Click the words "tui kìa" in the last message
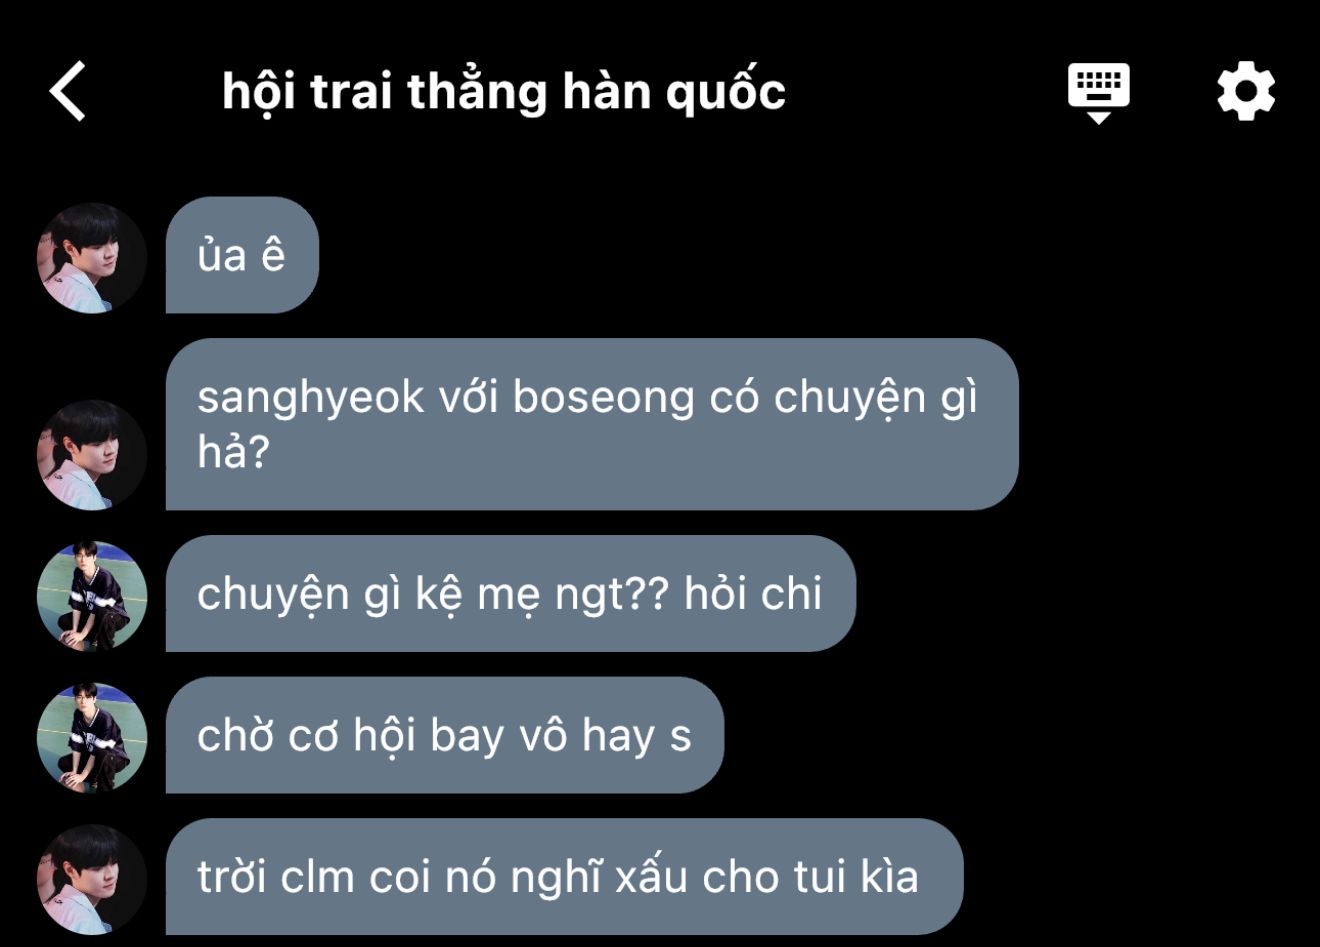 (856, 877)
